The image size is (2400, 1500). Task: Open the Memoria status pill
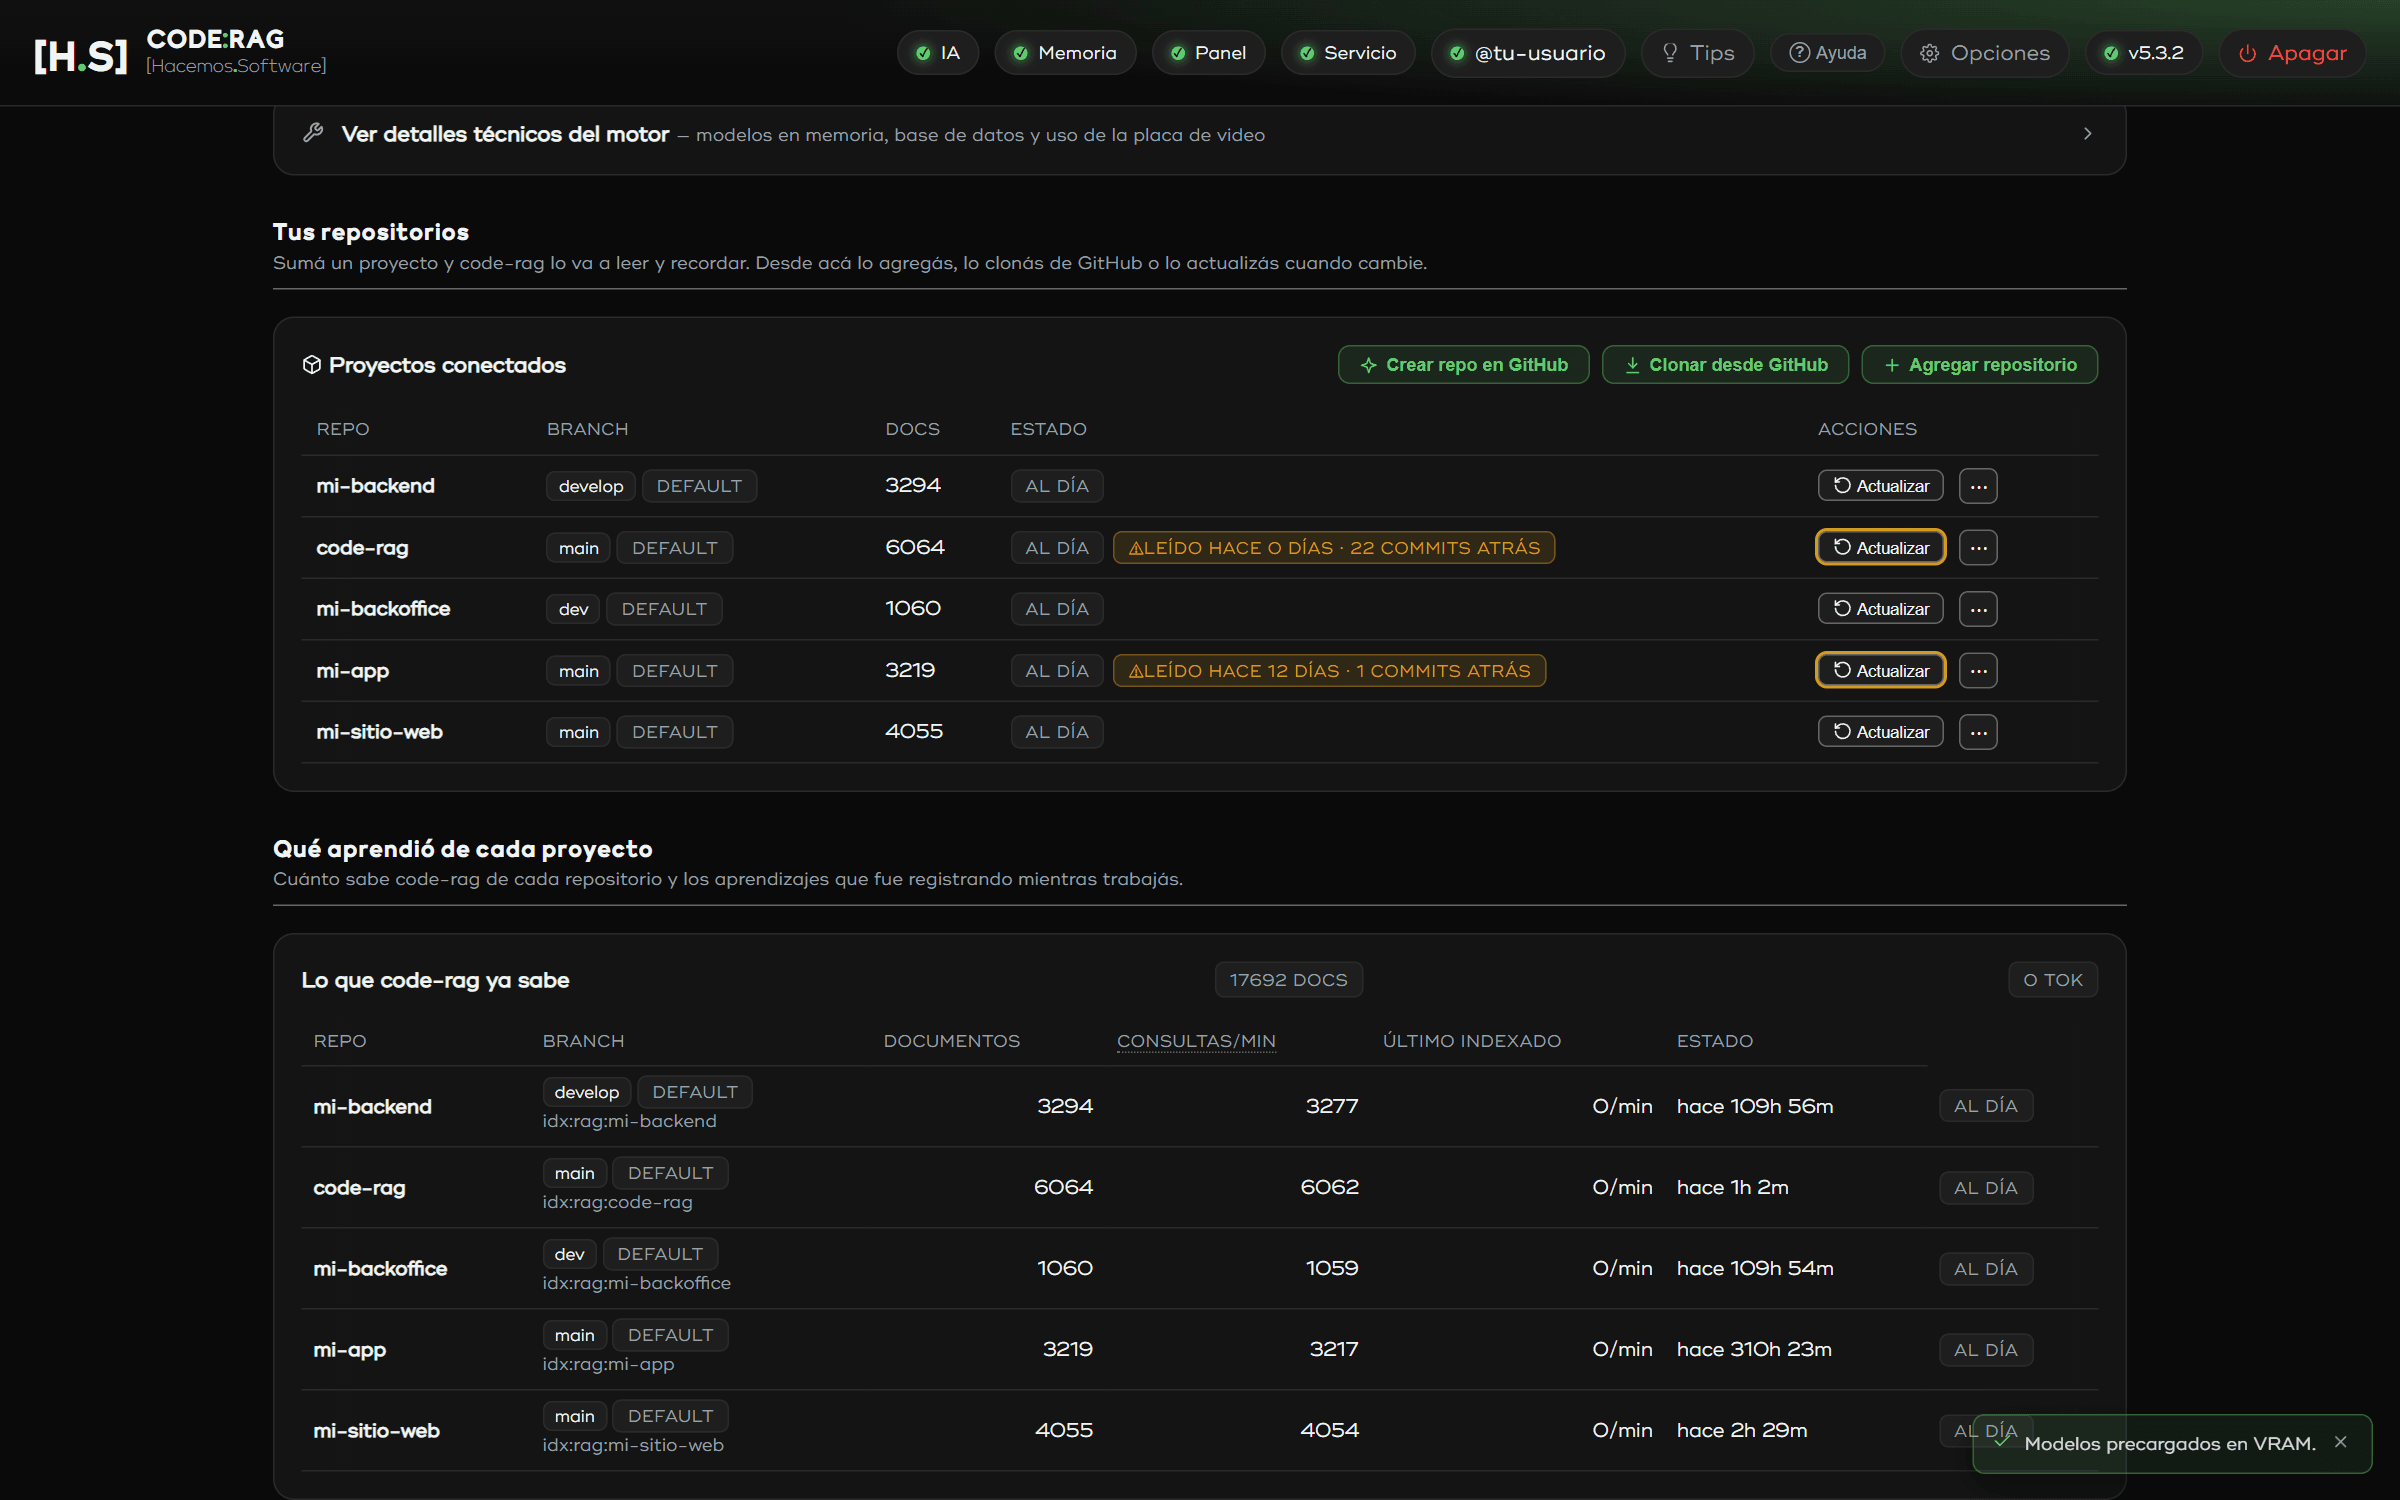tap(1065, 53)
